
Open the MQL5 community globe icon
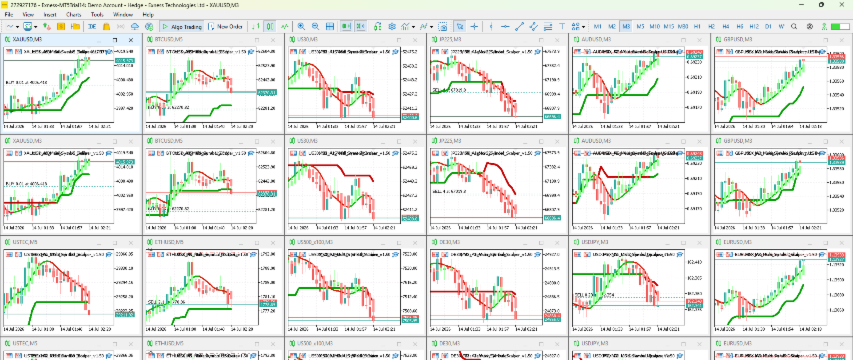(x=149, y=26)
